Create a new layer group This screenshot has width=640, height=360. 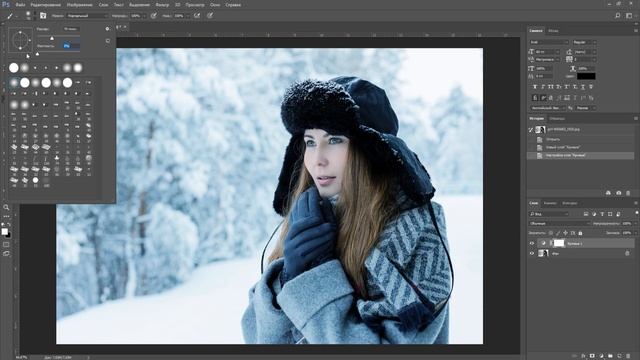tap(610, 356)
